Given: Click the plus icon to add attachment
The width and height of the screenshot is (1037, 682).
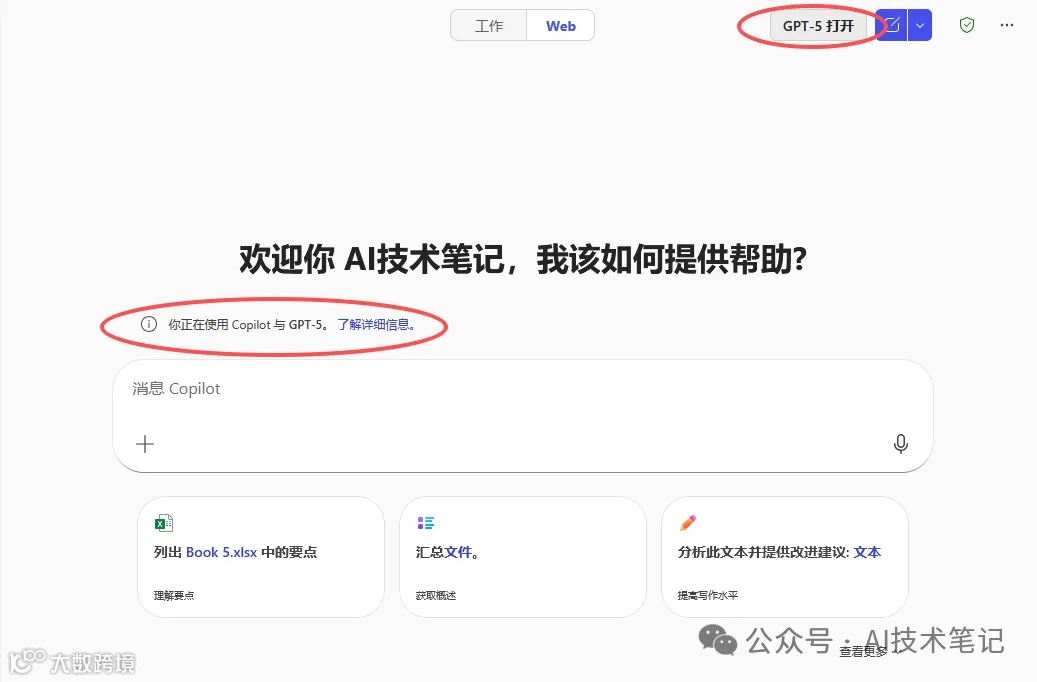Looking at the screenshot, I should (x=145, y=444).
